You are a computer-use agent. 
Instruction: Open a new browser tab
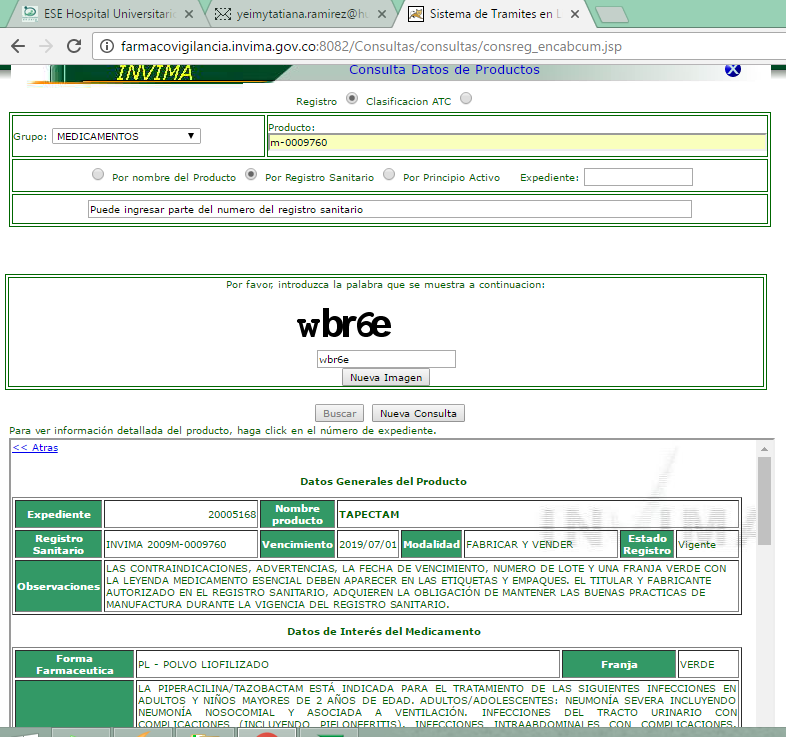tap(611, 15)
